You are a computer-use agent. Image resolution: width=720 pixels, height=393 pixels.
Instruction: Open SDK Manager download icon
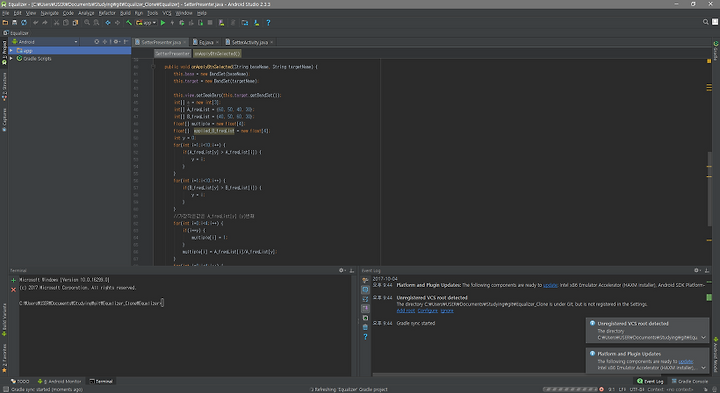(x=257, y=22)
